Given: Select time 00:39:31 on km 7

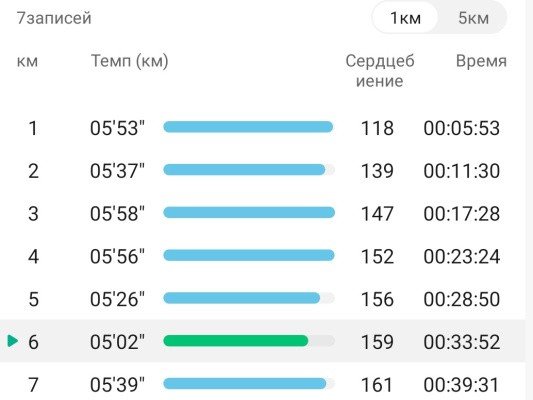Looking at the screenshot, I should pyautogui.click(x=462, y=385).
